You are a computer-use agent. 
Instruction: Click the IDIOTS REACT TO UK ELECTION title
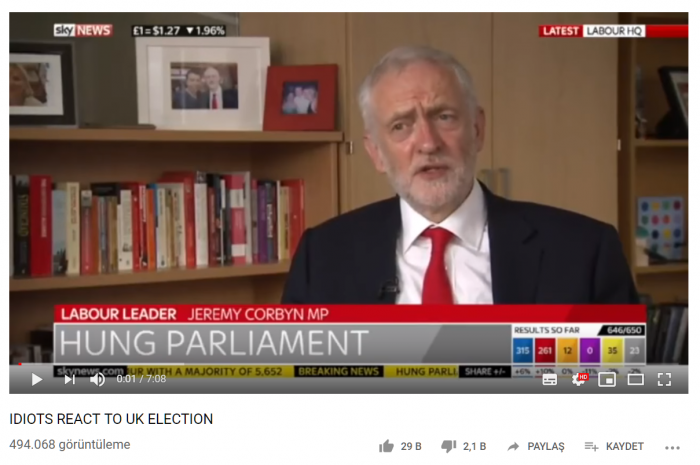pyautogui.click(x=111, y=419)
